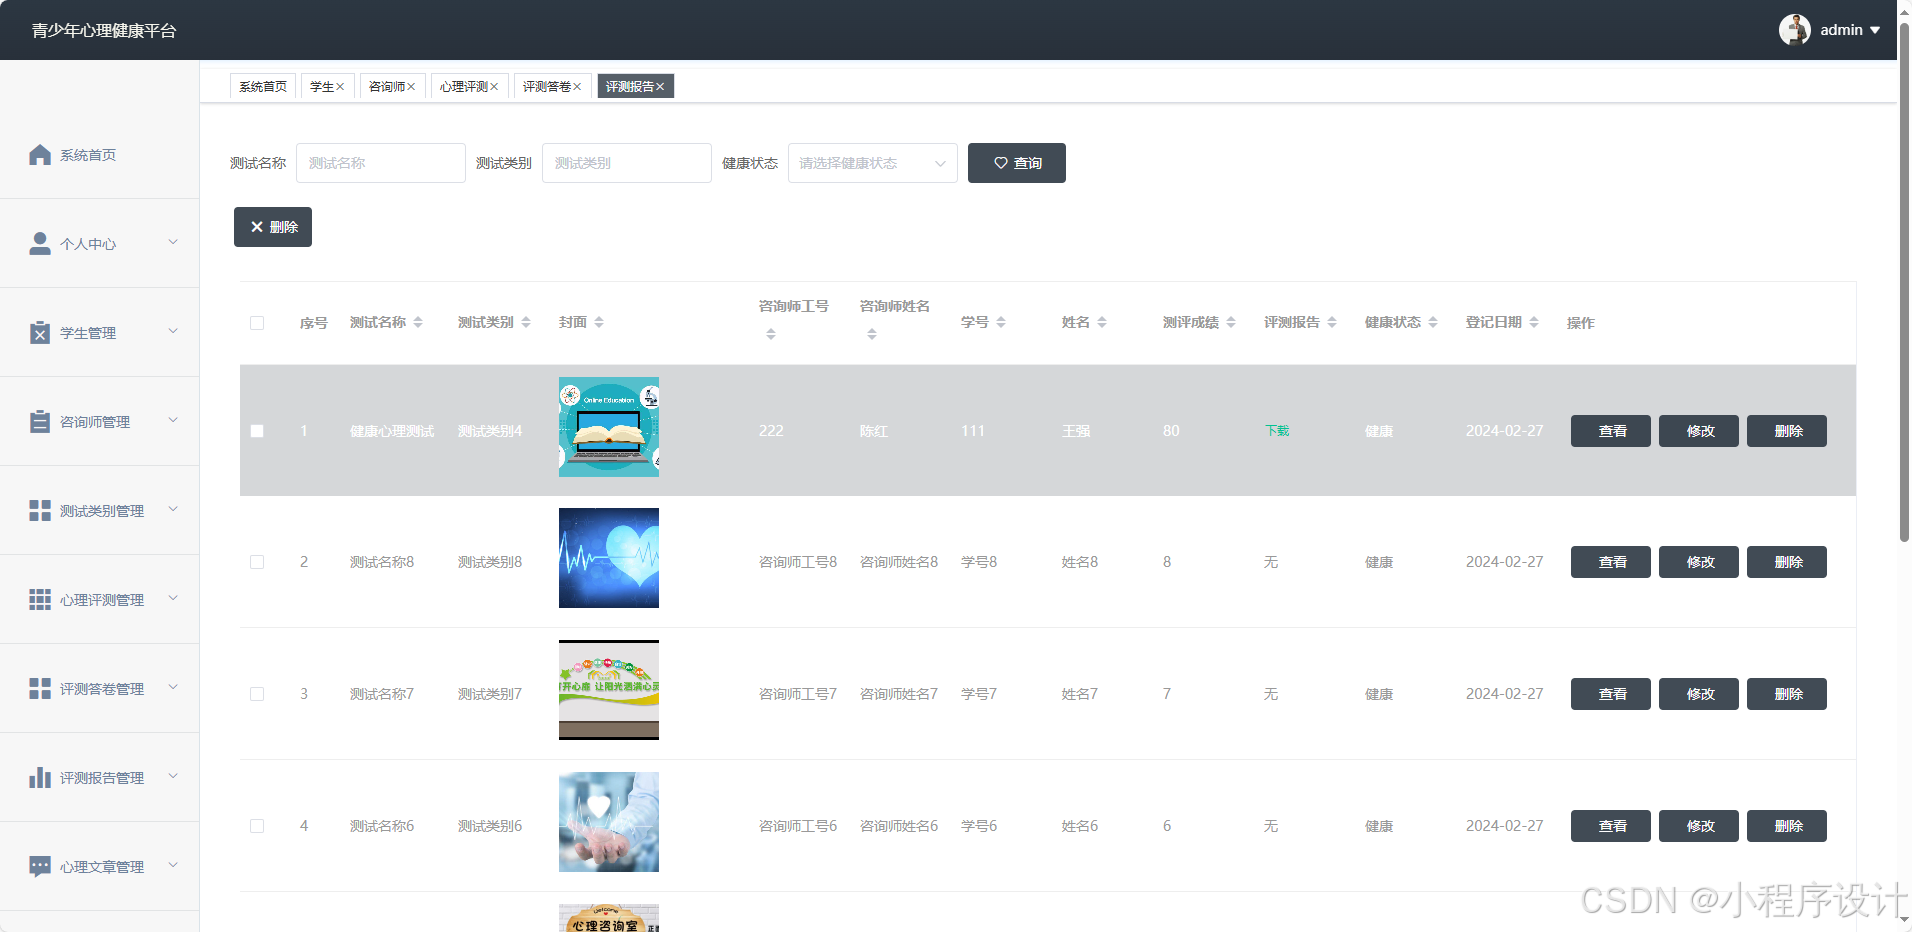Click the clipboard icon for 咨询师管理
1912x932 pixels.
40,422
